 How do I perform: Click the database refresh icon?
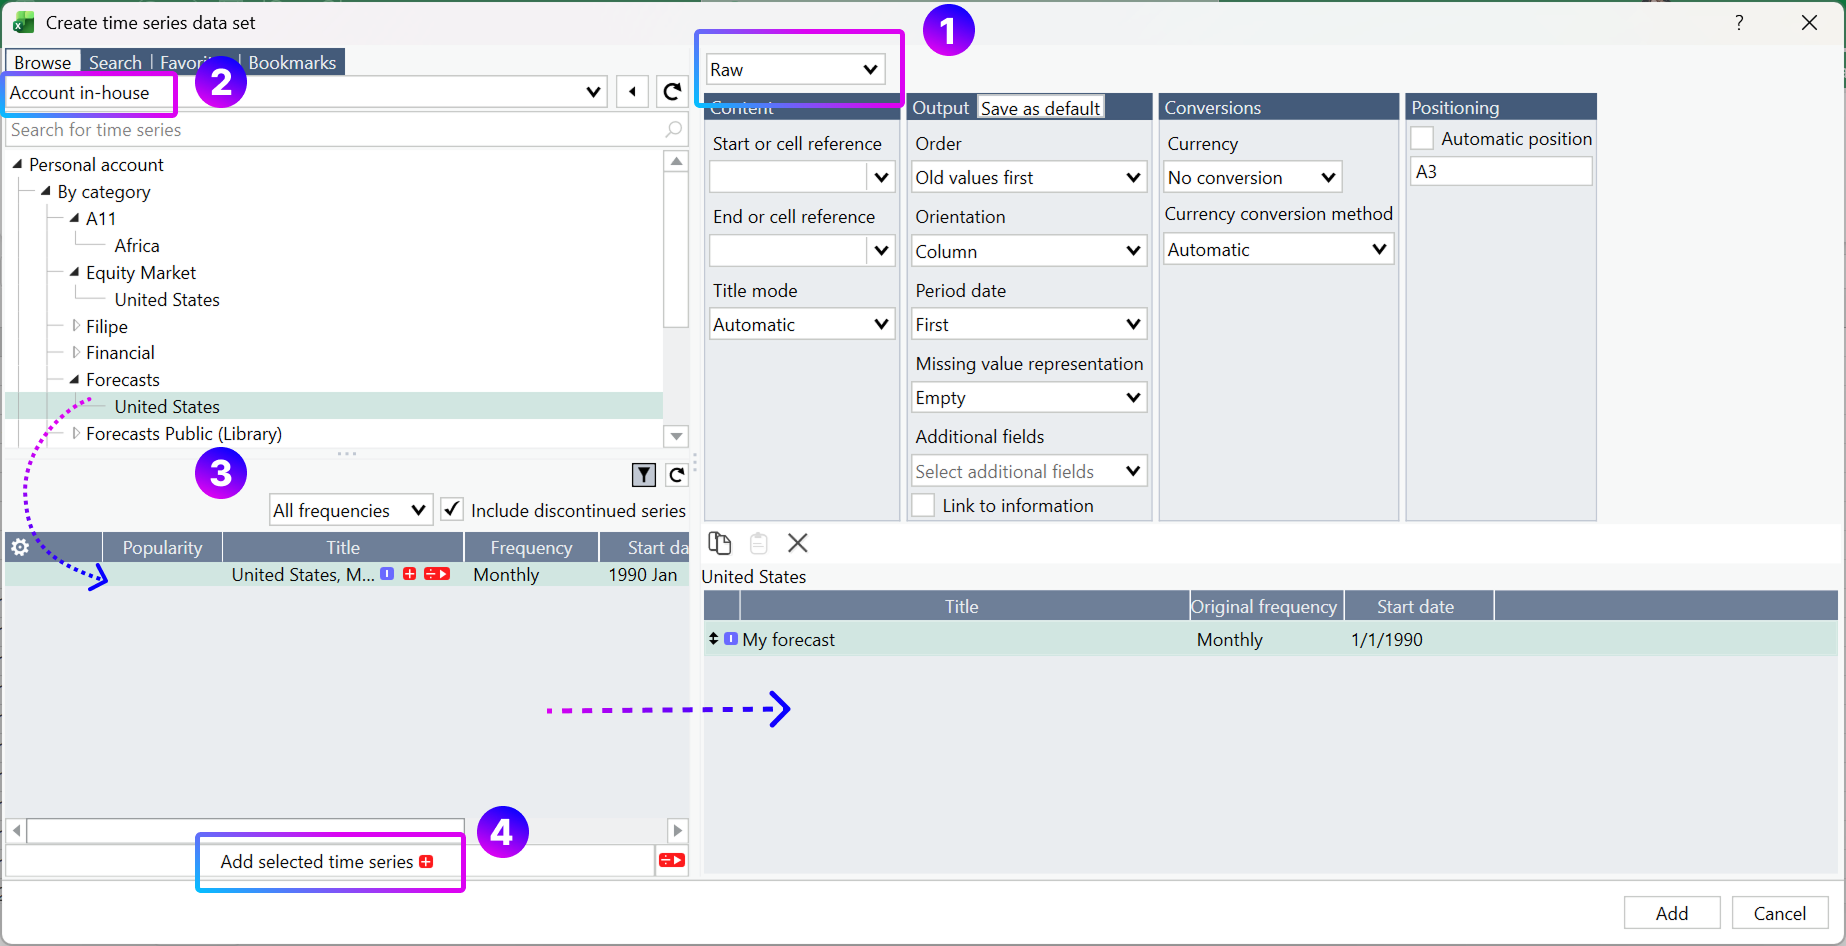tap(672, 92)
